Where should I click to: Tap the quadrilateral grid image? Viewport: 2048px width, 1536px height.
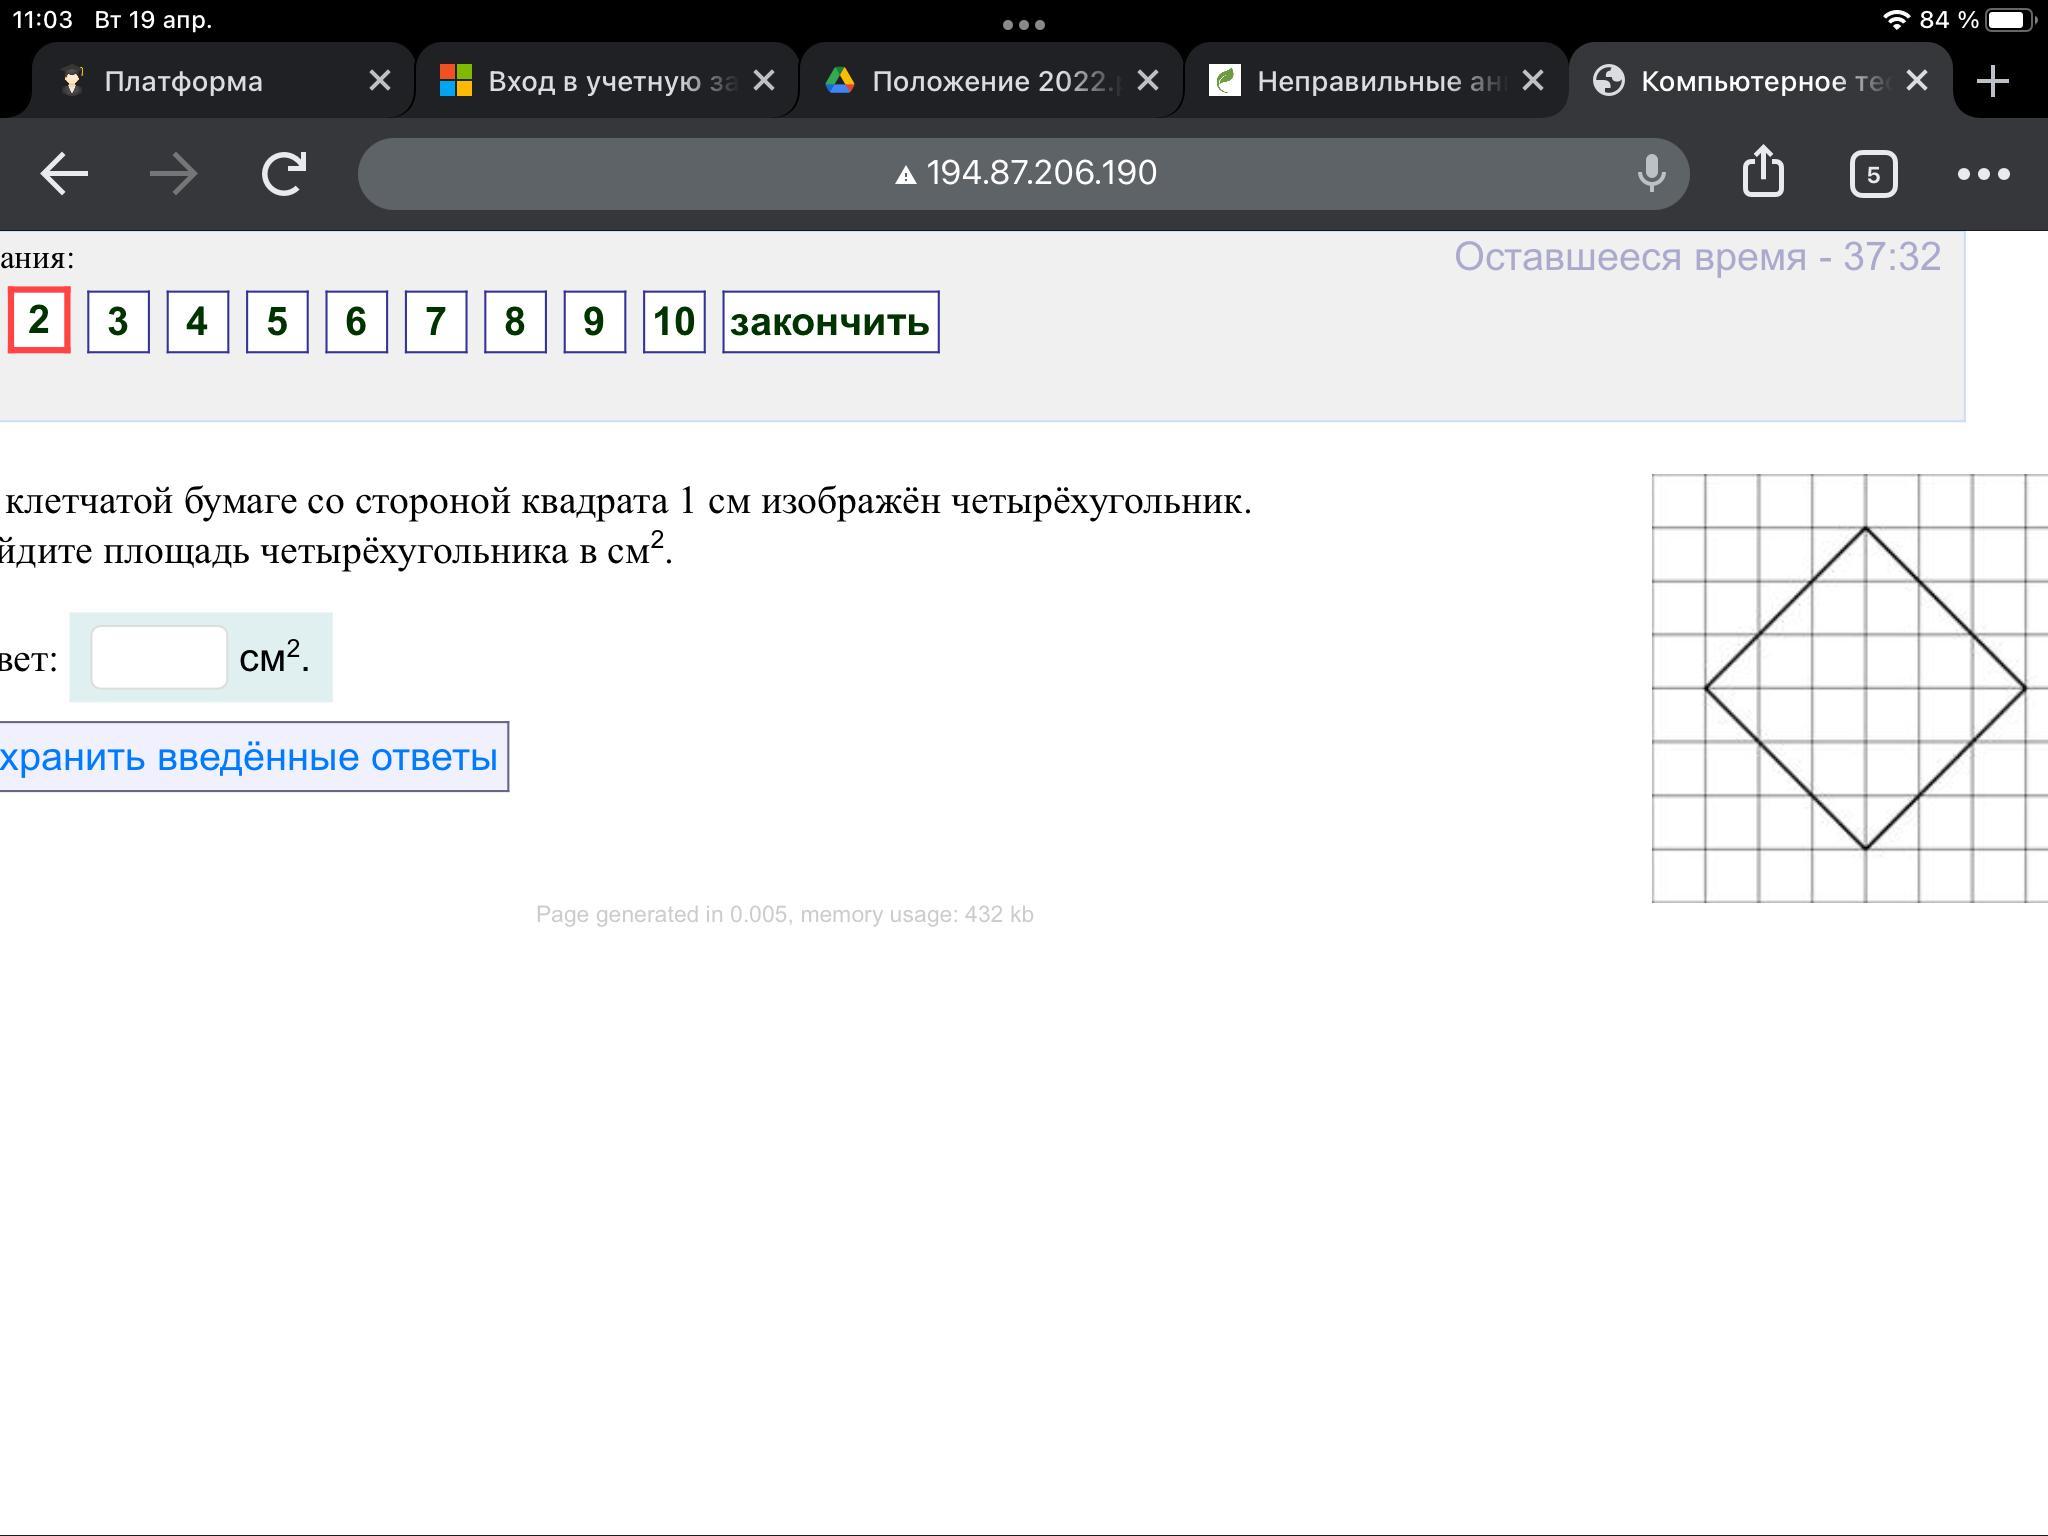(x=1848, y=688)
